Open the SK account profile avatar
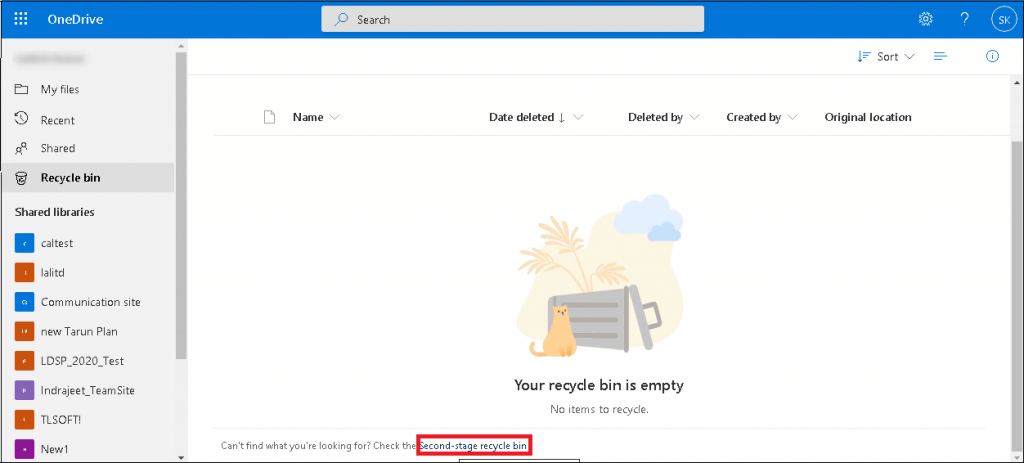Image resolution: width=1024 pixels, height=463 pixels. tap(1003, 19)
